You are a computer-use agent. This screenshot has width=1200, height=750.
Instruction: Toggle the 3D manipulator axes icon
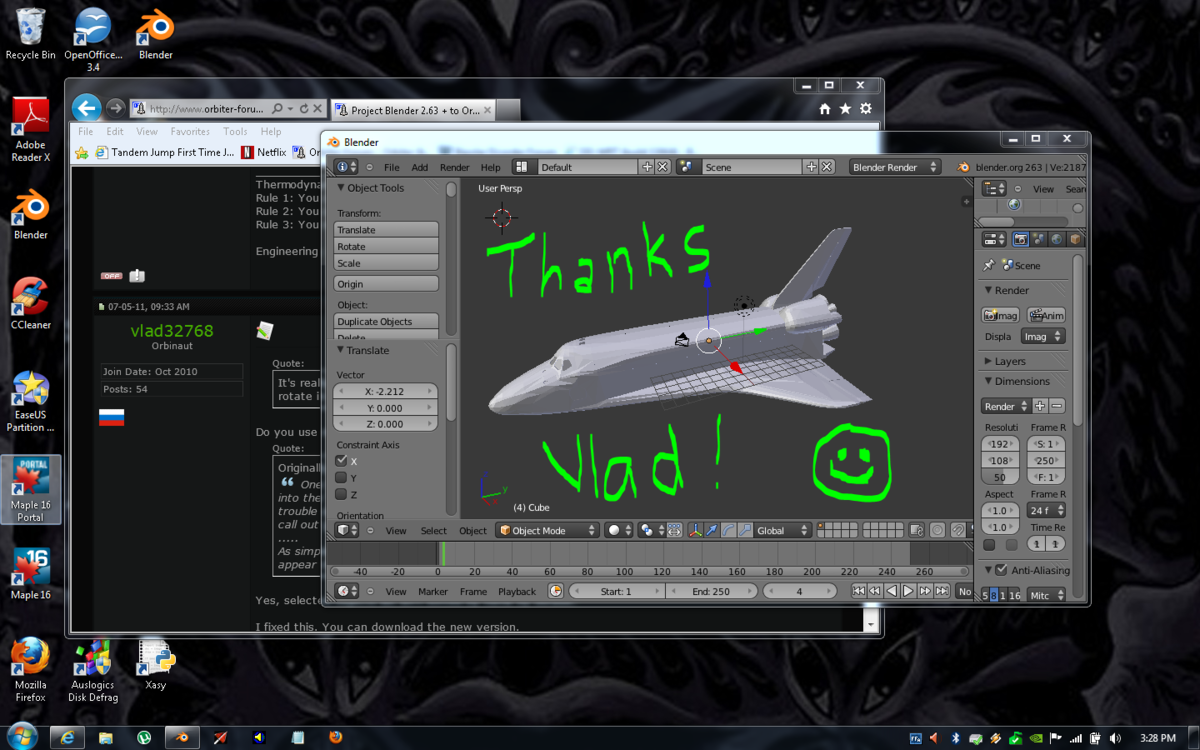pyautogui.click(x=696, y=530)
